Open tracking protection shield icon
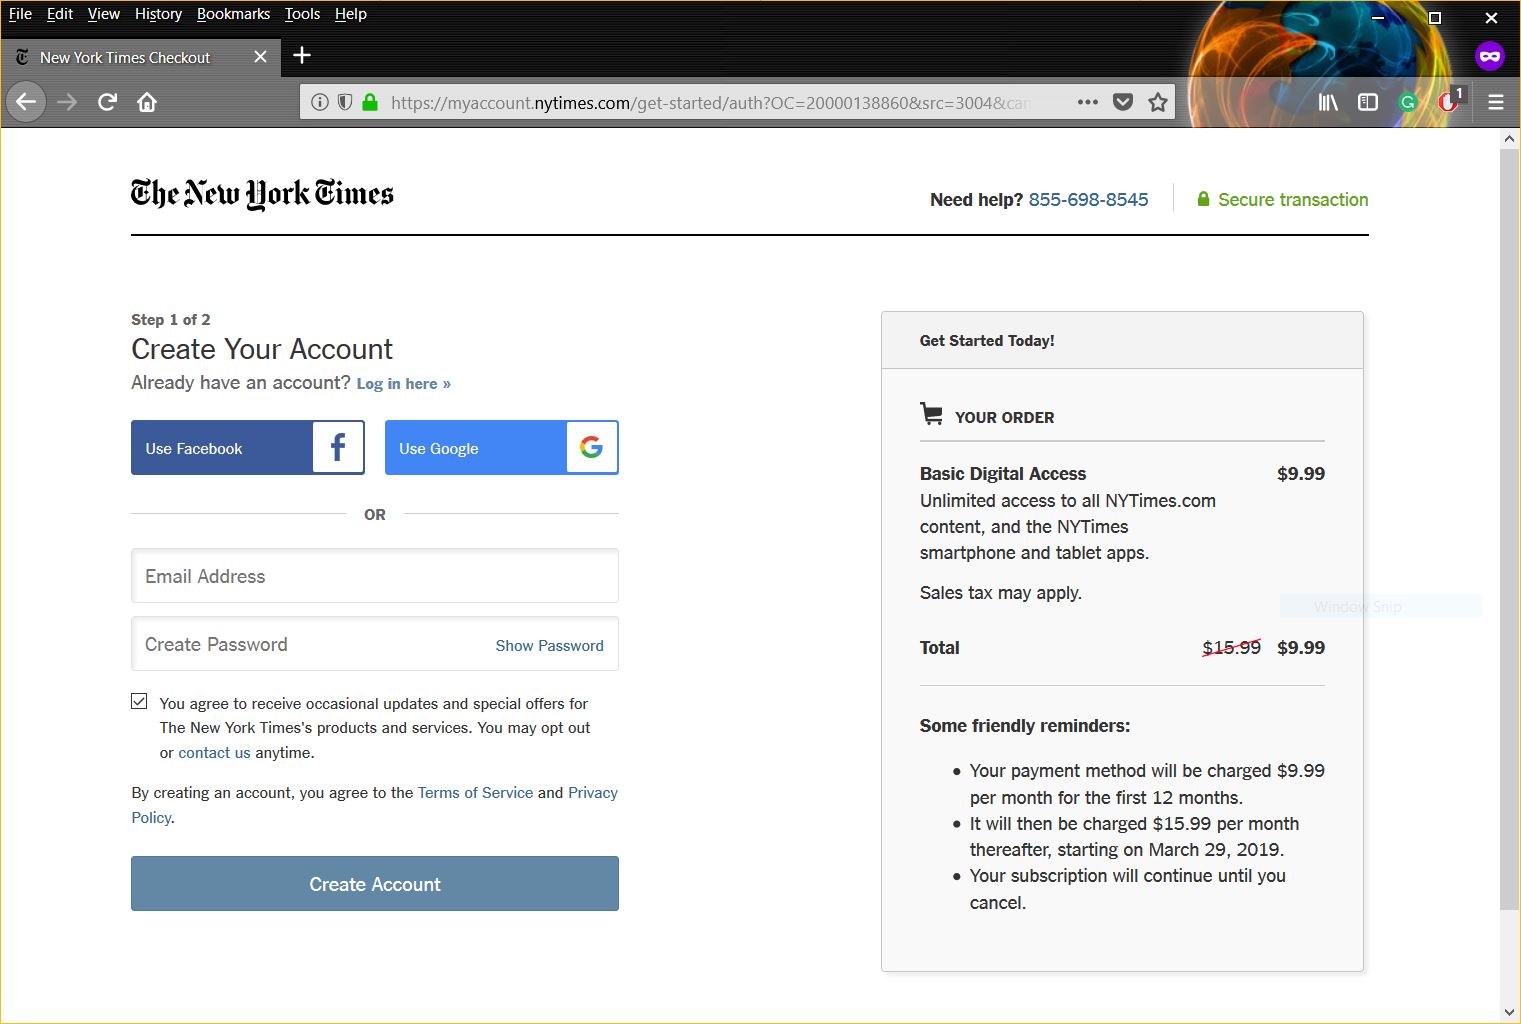Image resolution: width=1521 pixels, height=1024 pixels. [x=345, y=102]
